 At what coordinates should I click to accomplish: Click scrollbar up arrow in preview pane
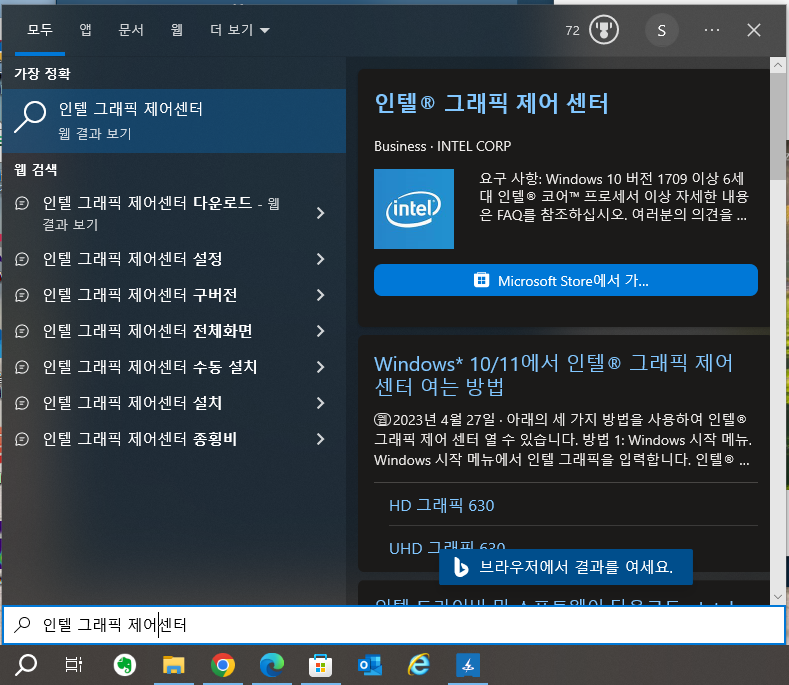coord(777,65)
